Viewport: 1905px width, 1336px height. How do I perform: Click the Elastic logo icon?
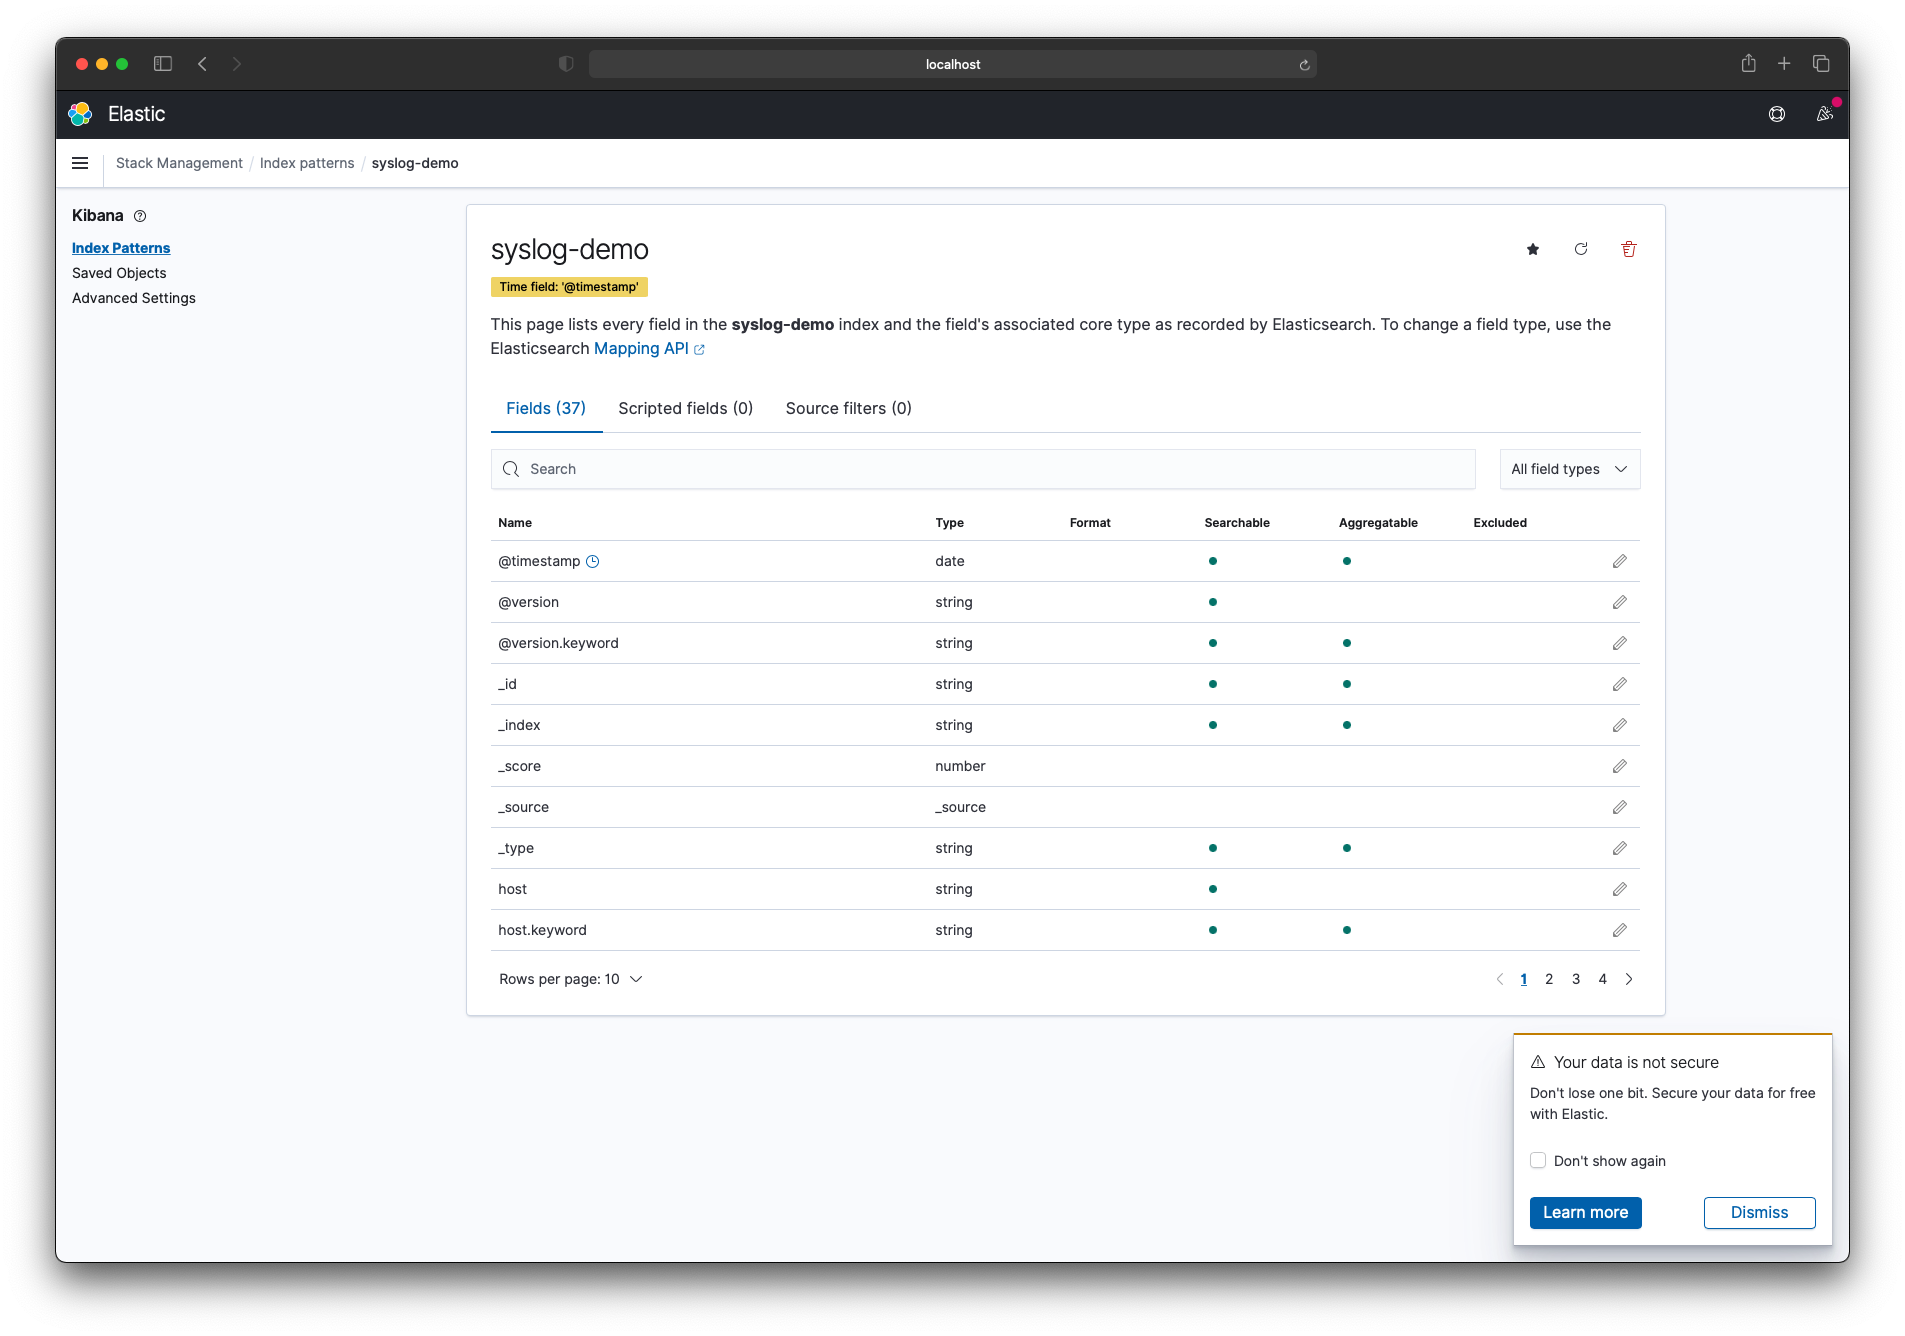pos(80,114)
